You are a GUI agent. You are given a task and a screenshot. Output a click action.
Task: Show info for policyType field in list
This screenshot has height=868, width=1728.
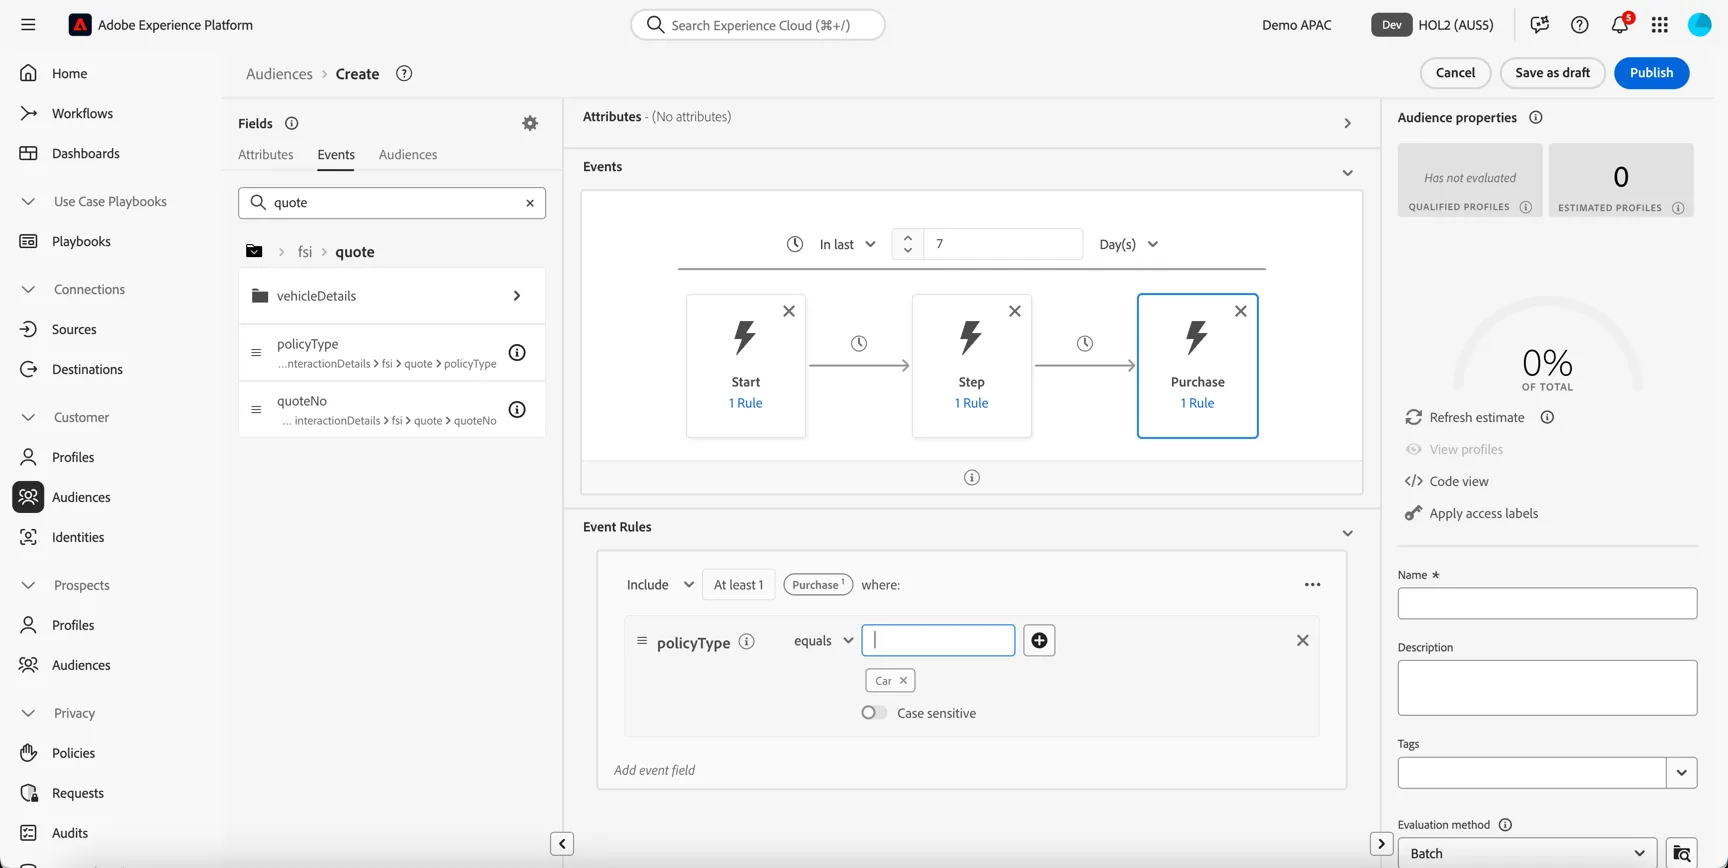pyautogui.click(x=517, y=352)
